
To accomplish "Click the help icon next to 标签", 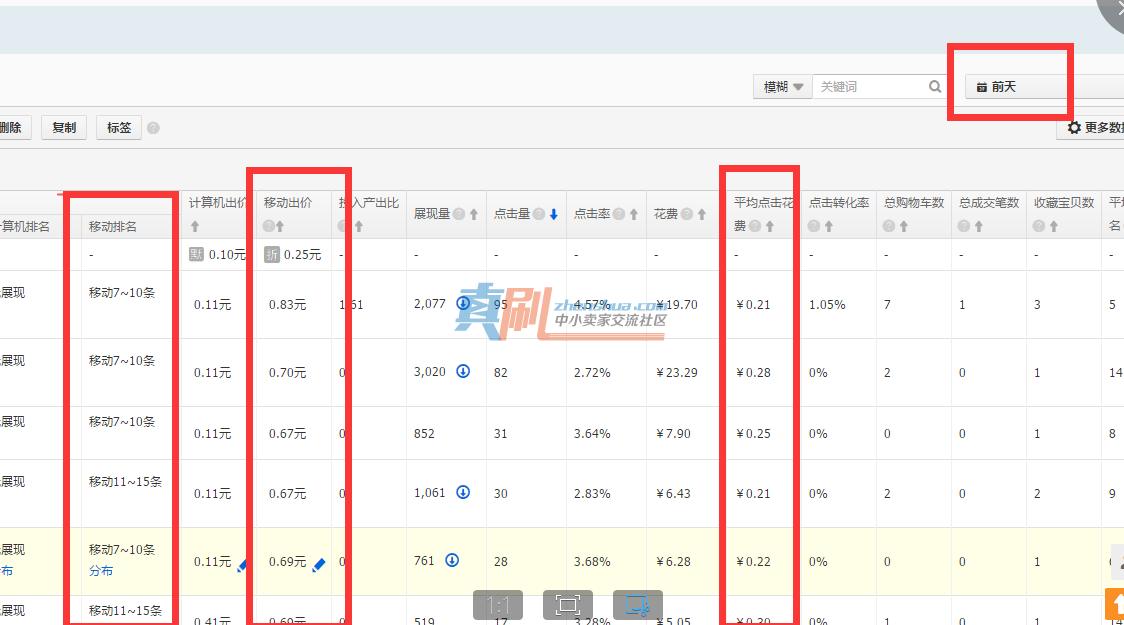I will [x=153, y=128].
